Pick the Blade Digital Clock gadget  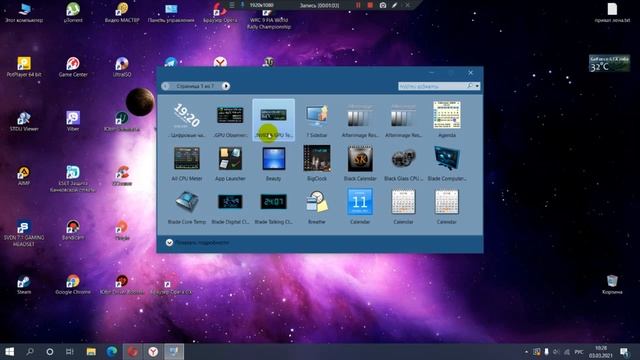pos(230,207)
